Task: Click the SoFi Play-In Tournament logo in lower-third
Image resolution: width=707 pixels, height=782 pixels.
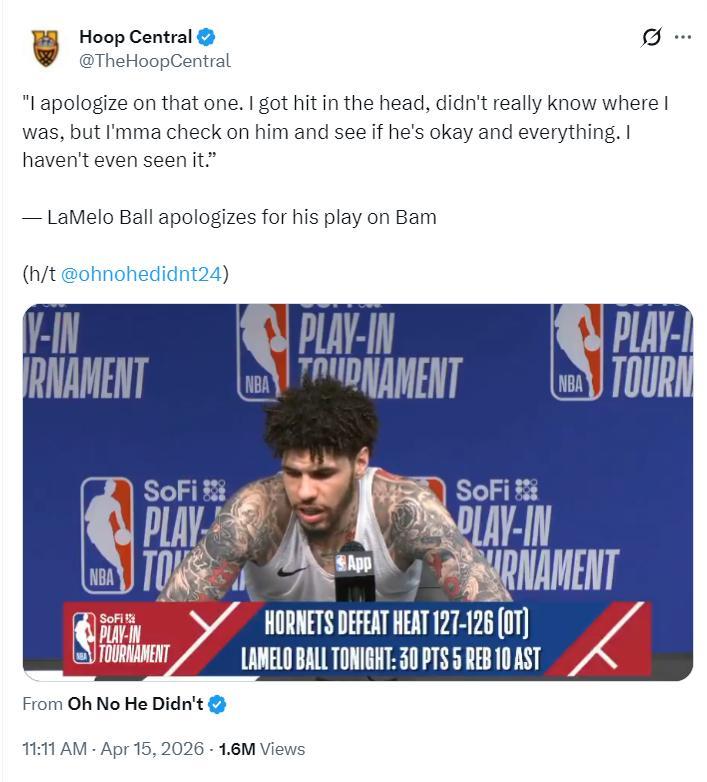Action: point(120,638)
